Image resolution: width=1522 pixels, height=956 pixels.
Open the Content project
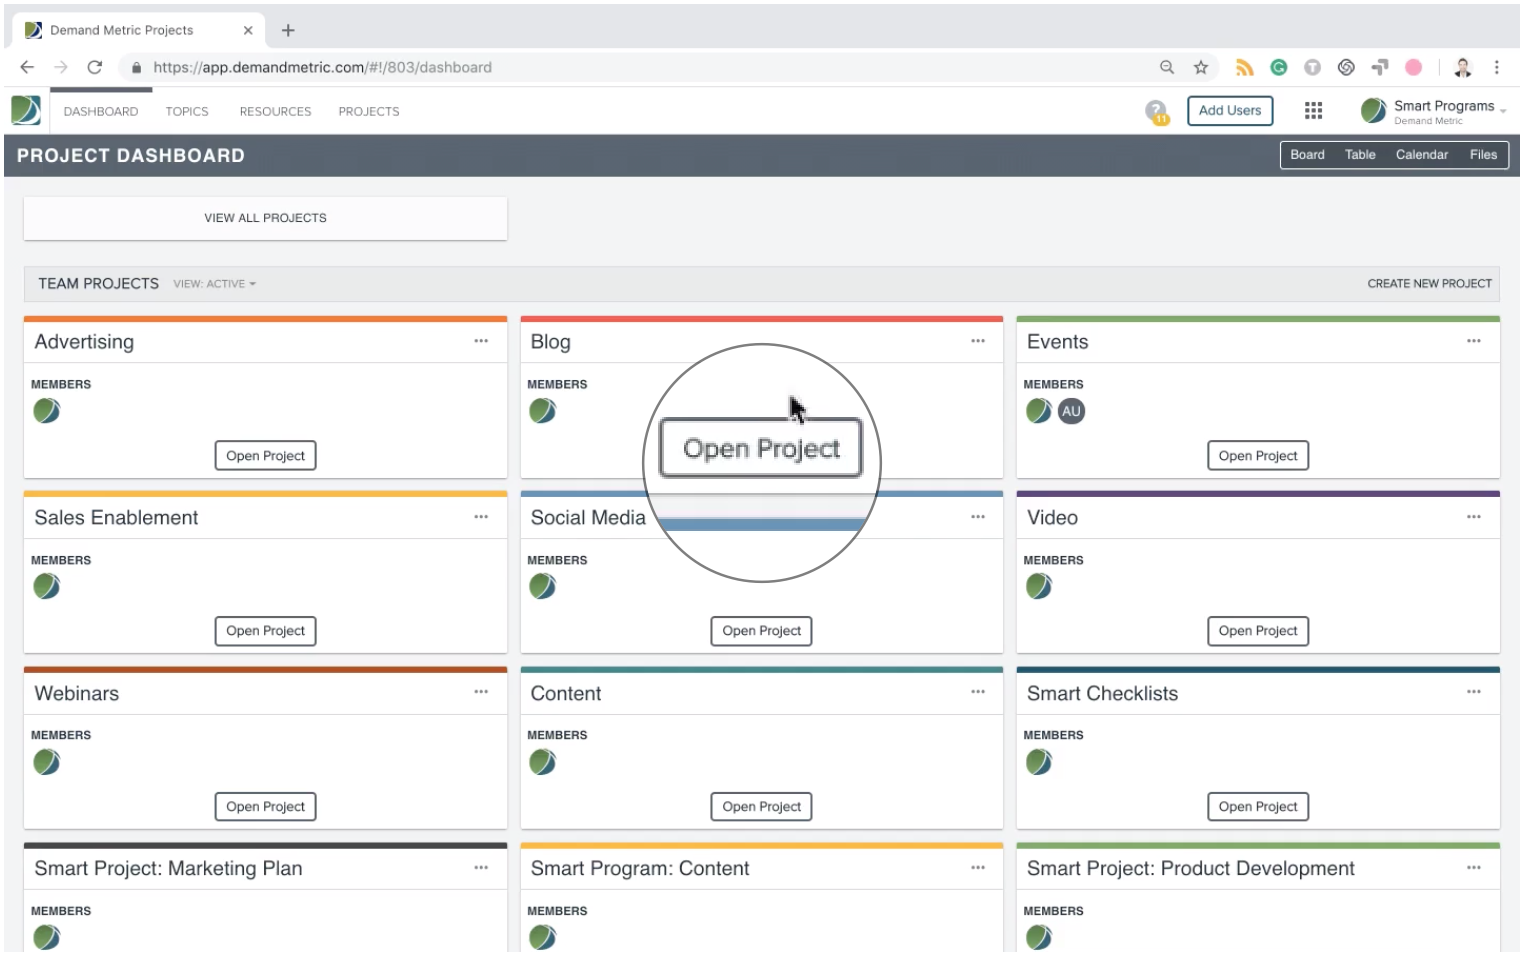click(x=761, y=807)
